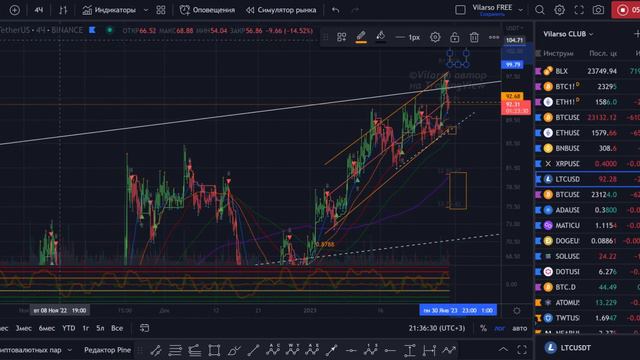Image resolution: width=640 pixels, height=360 pixels.
Task: Add a symbol to compare
Action: pos(14,10)
